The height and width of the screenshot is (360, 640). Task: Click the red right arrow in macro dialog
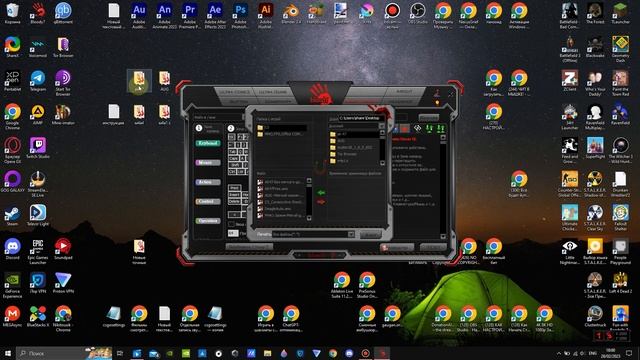(321, 202)
